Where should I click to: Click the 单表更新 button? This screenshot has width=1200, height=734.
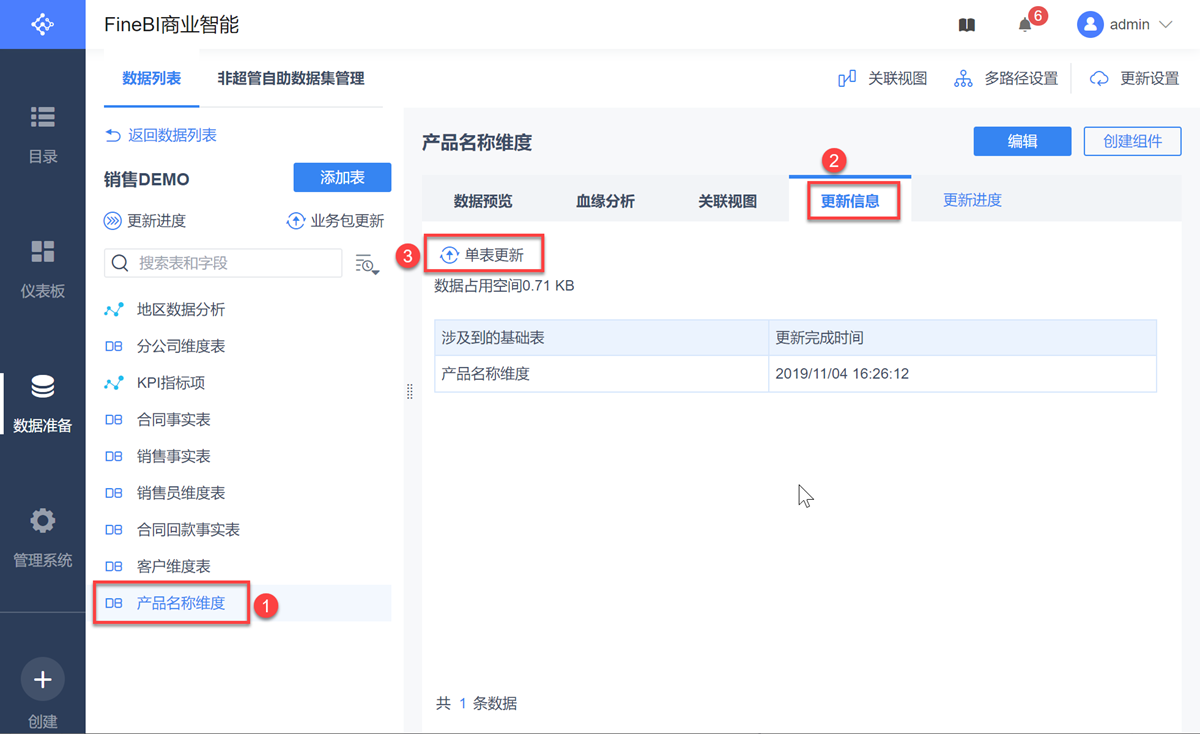point(484,255)
